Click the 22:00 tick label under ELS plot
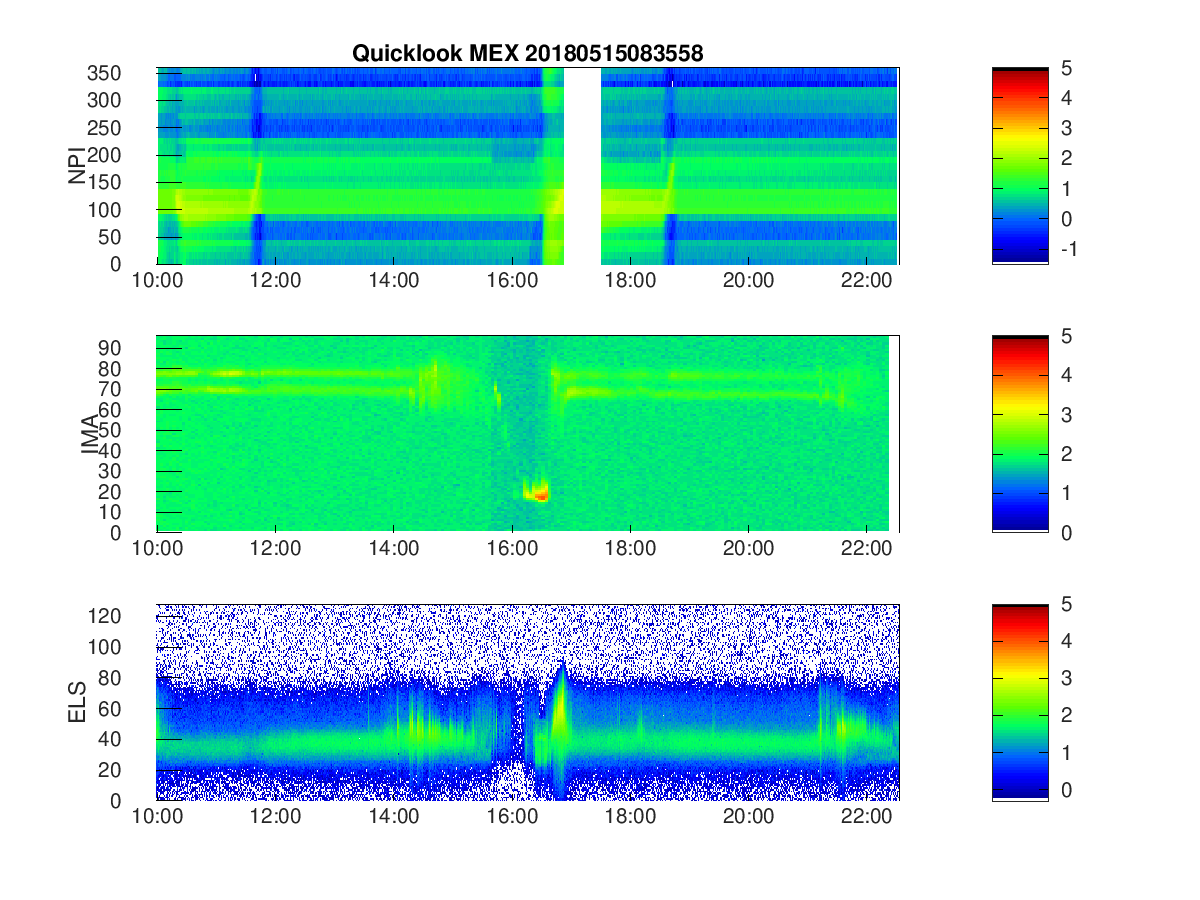 pos(867,817)
